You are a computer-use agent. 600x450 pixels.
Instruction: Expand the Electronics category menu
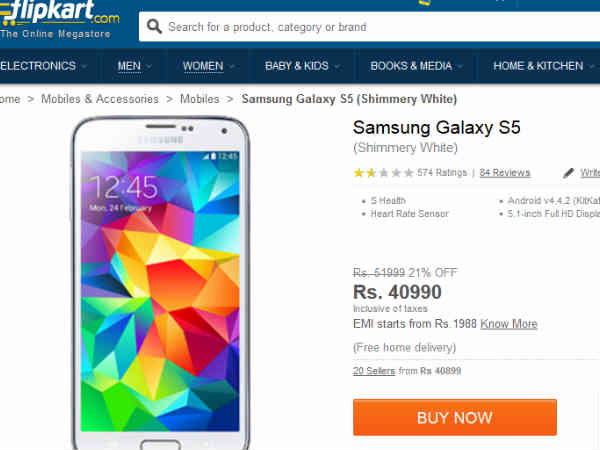coord(44,66)
